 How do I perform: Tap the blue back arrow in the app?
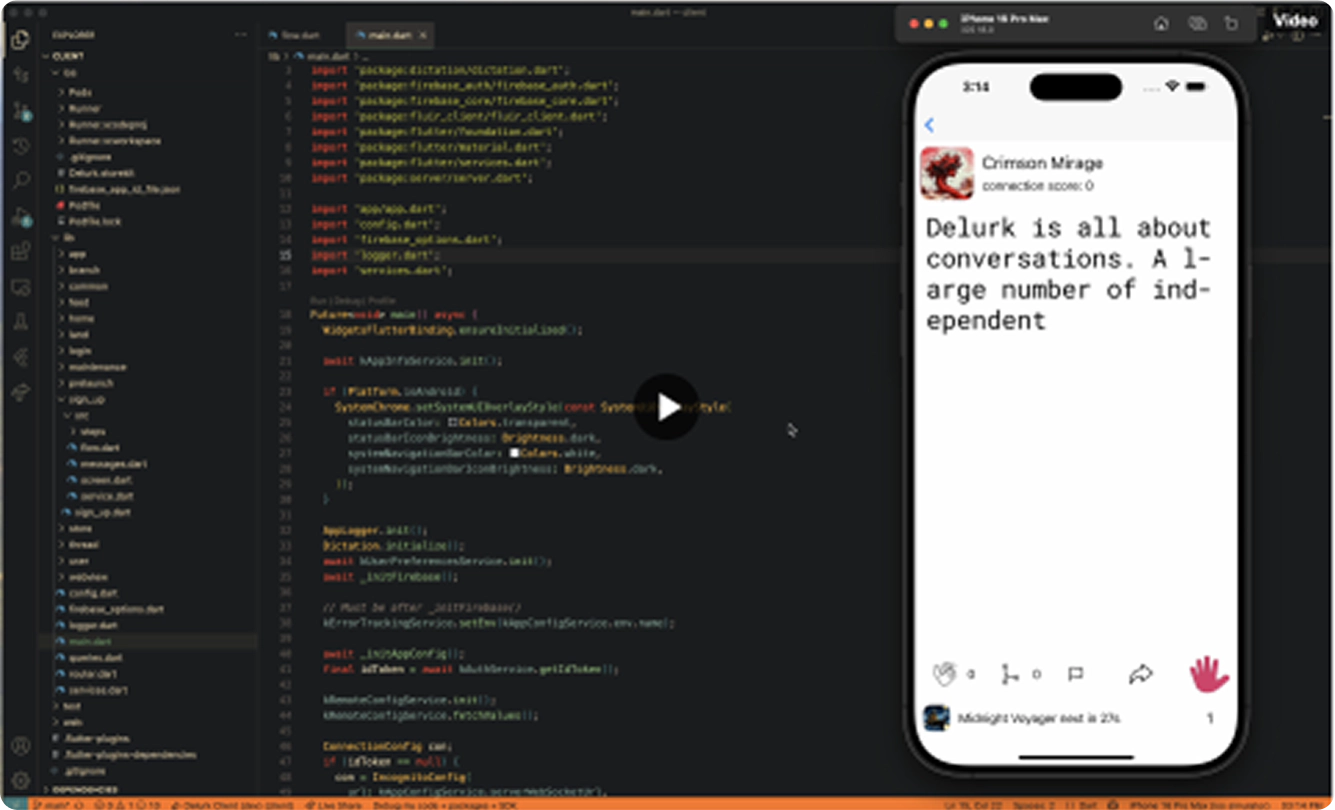pos(930,125)
